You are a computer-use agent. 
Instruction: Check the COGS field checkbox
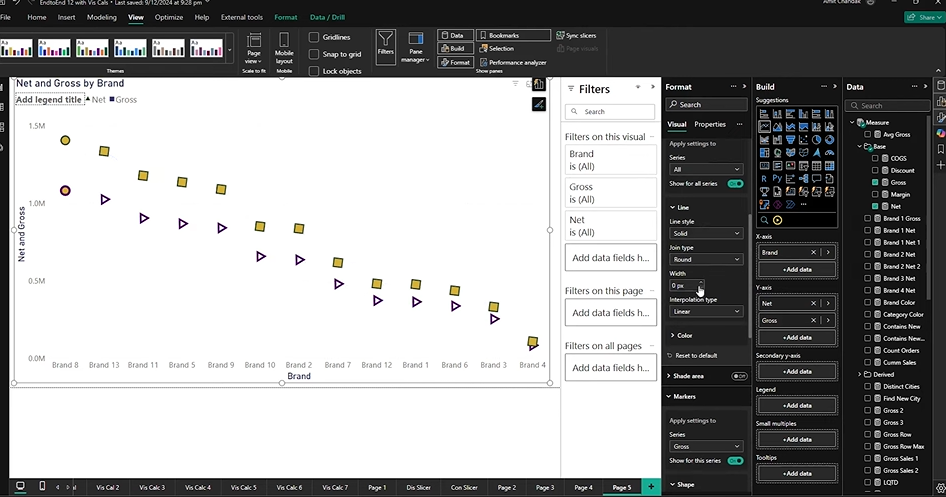875,158
